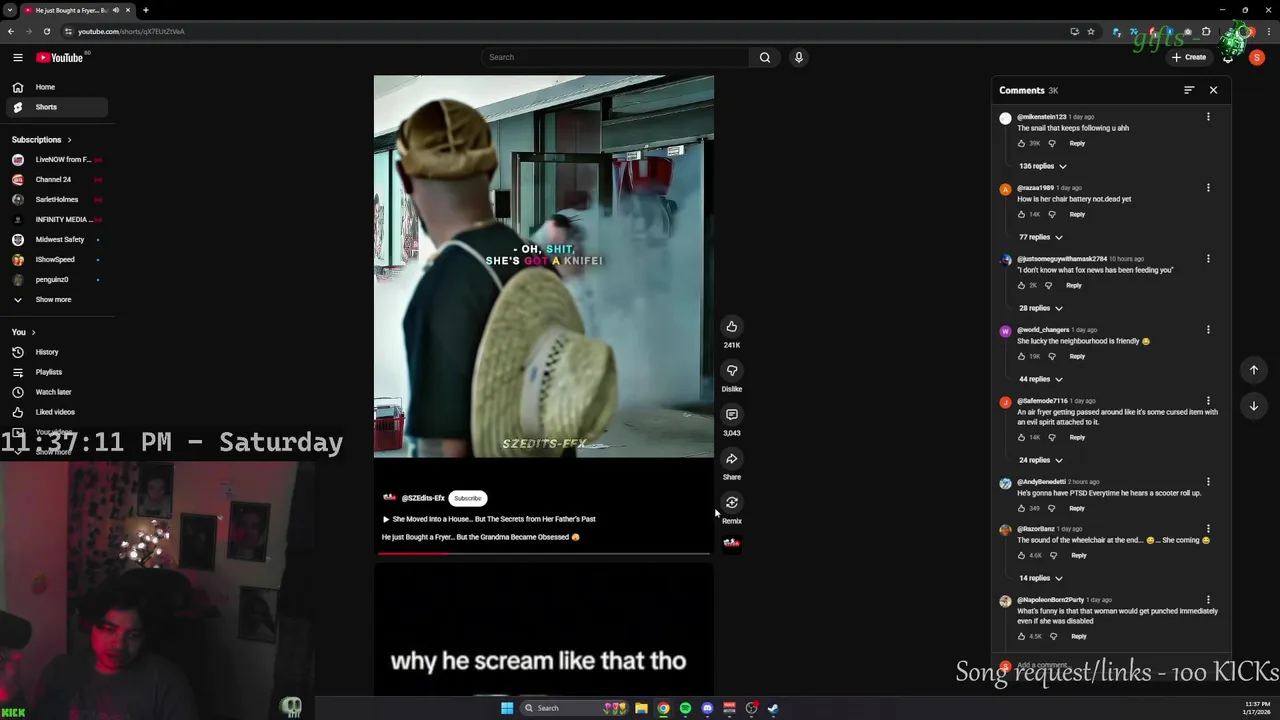This screenshot has width=1280, height=720.
Task: Reload the page in Chrome
Action: (x=46, y=31)
